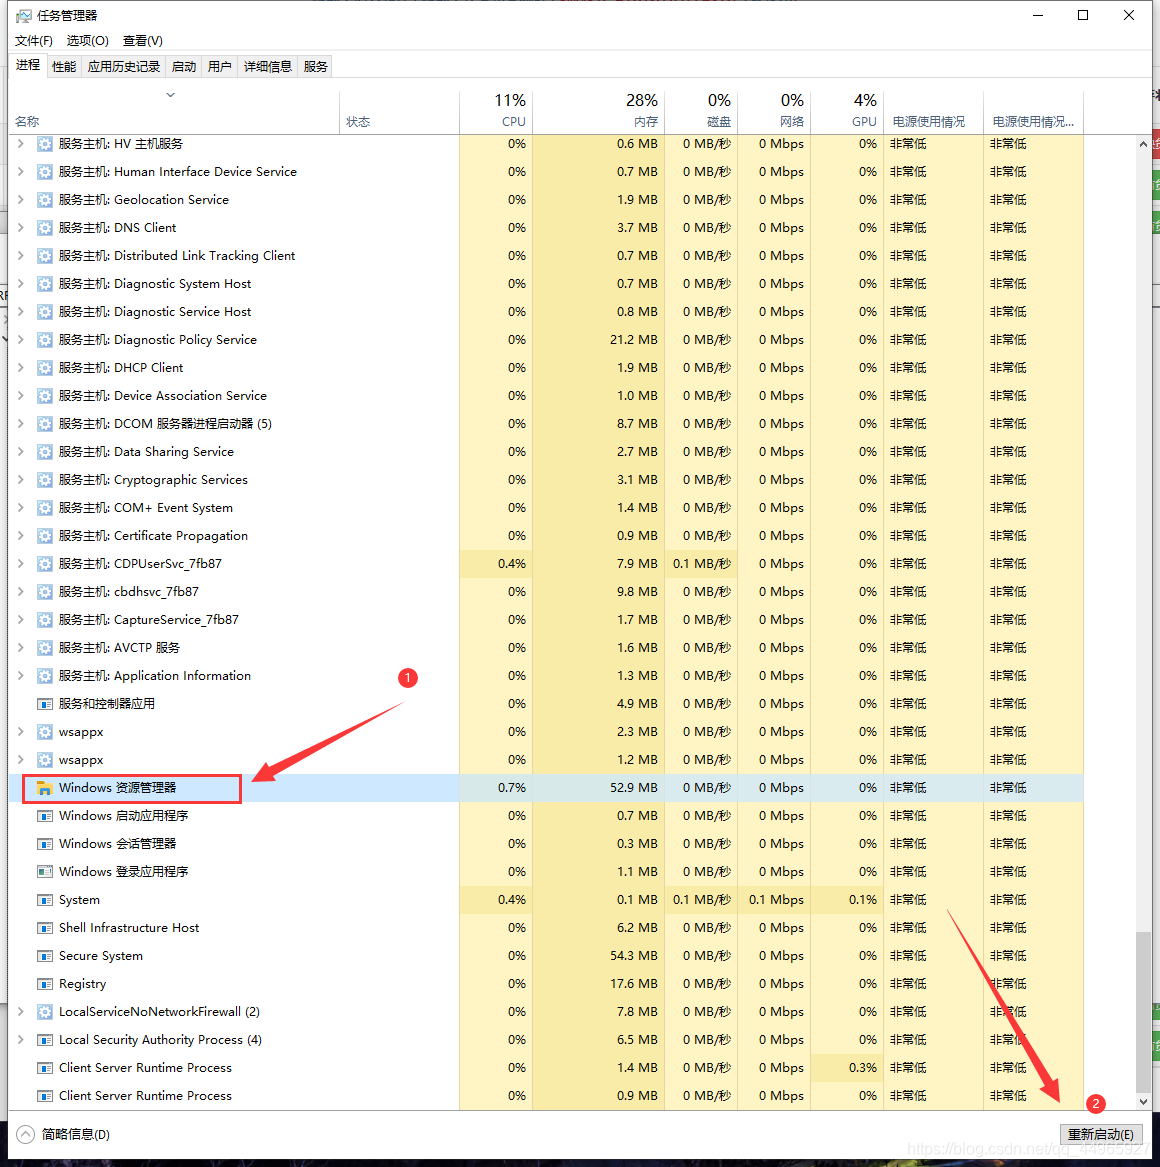1160x1167 pixels.
Task: Switch to the 性能 tab
Action: 64,67
